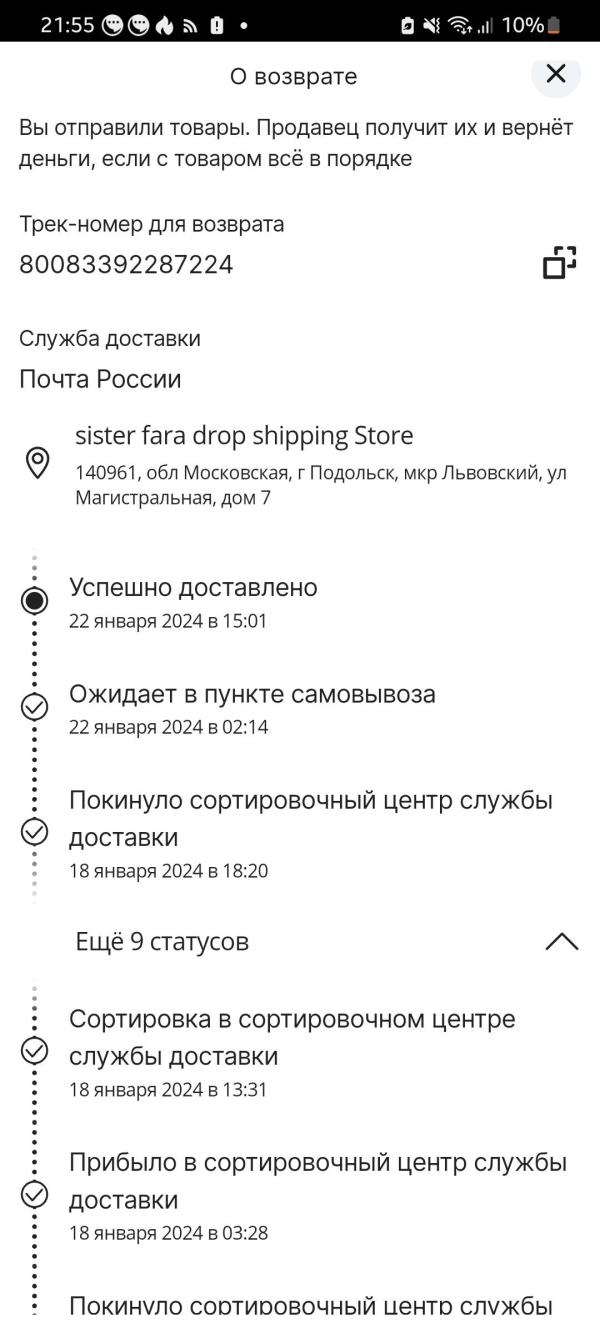The width and height of the screenshot is (600, 1332).
Task: Open the 'sister fara drop shipping Store' name
Action: click(x=244, y=437)
